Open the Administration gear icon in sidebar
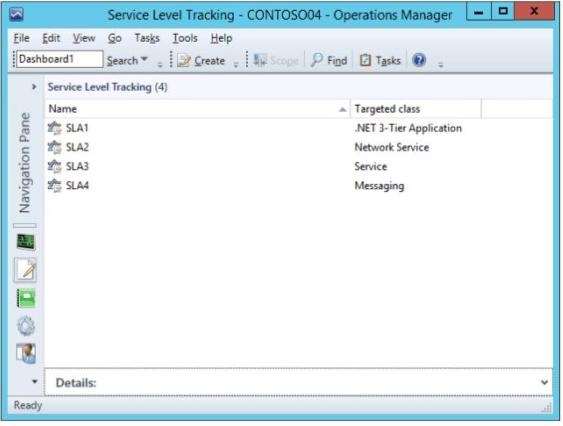563x426 pixels. point(26,326)
